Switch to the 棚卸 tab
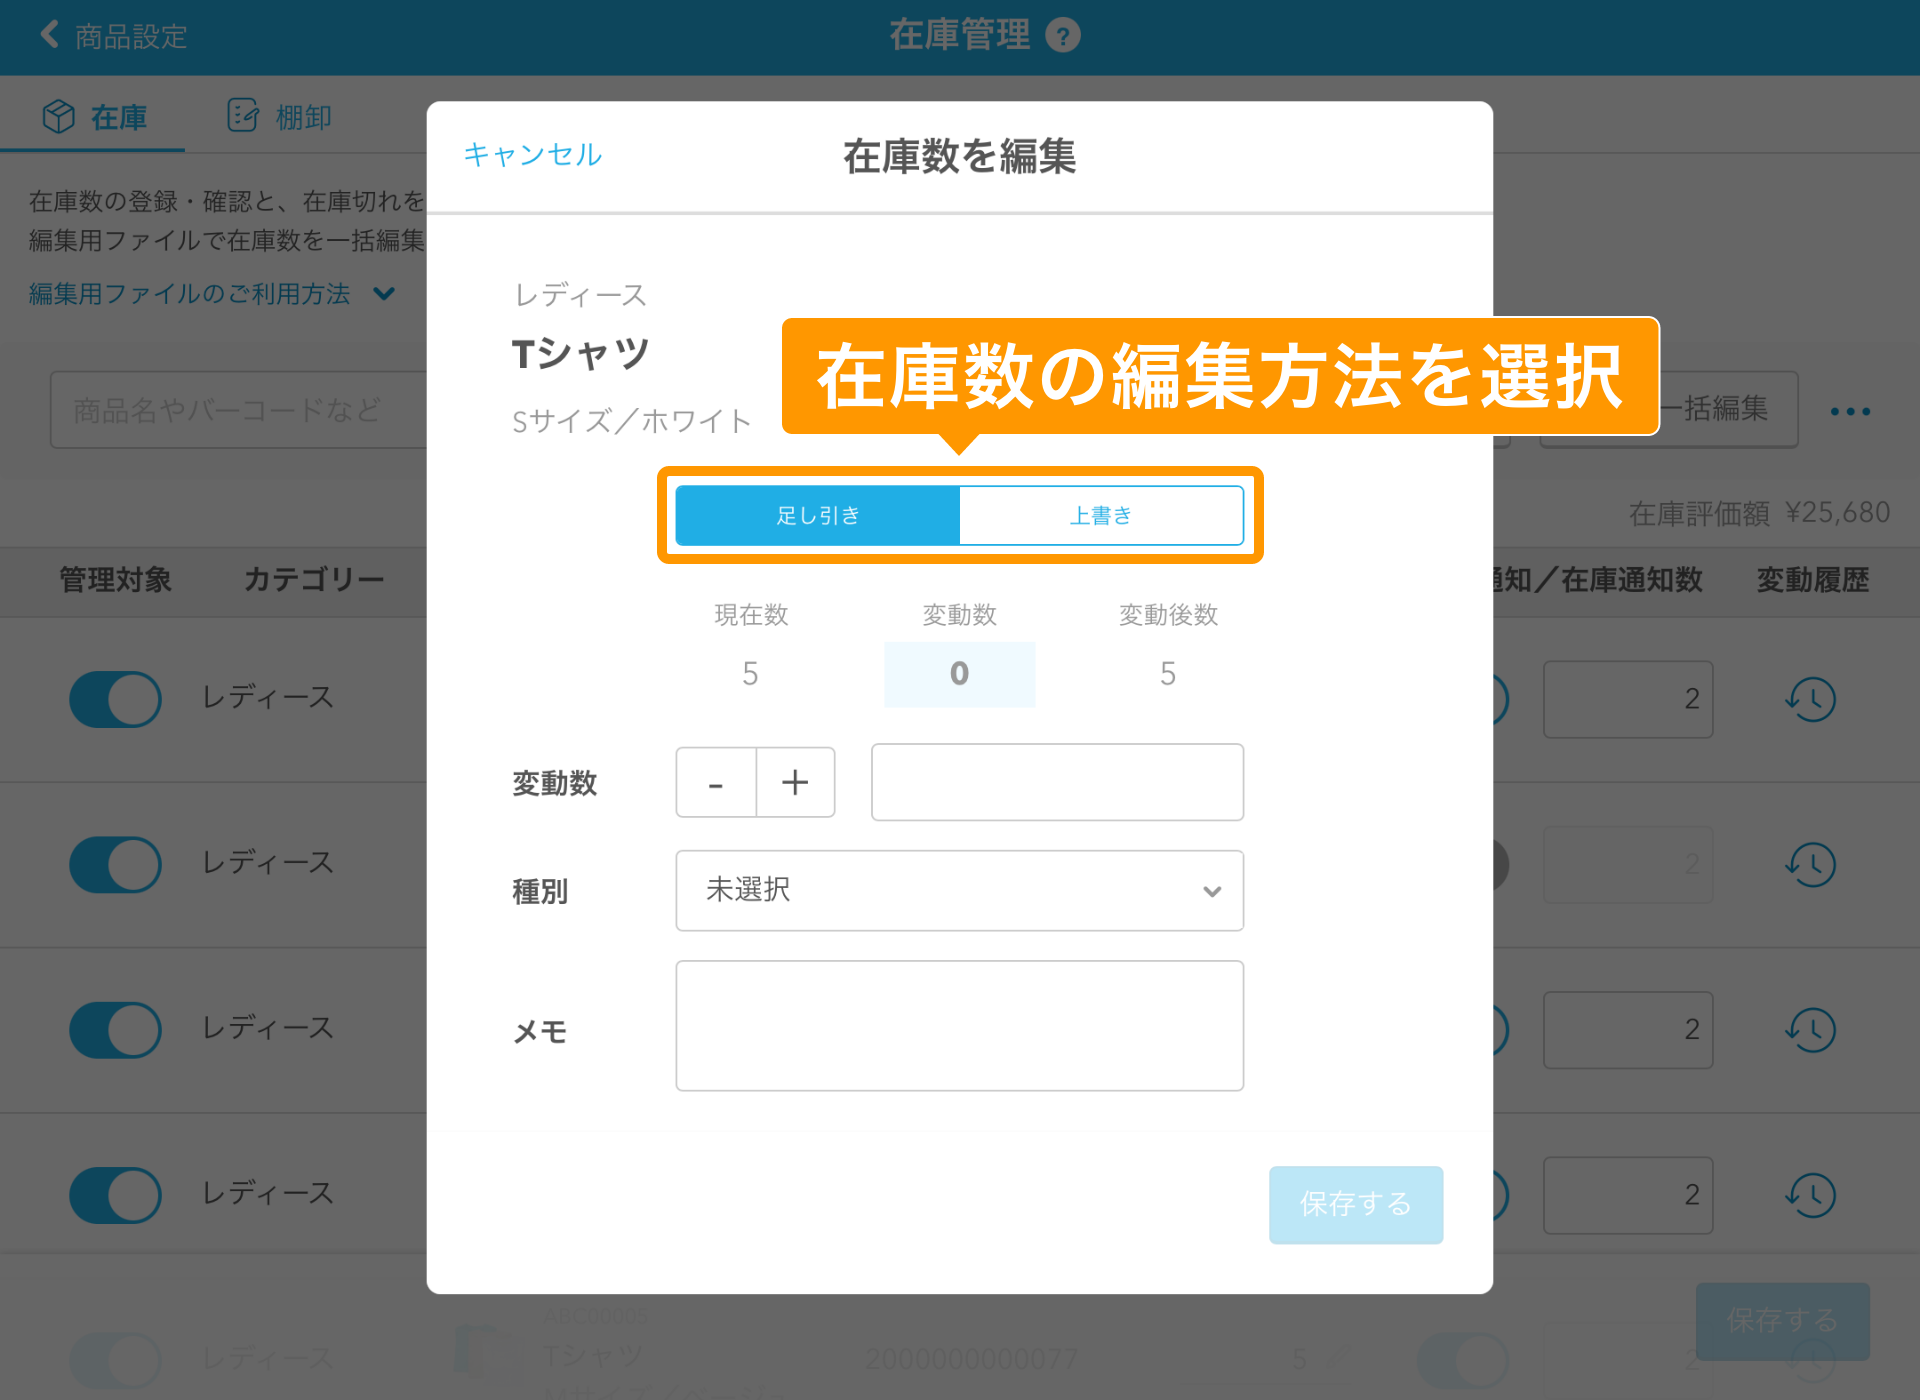 [280, 117]
